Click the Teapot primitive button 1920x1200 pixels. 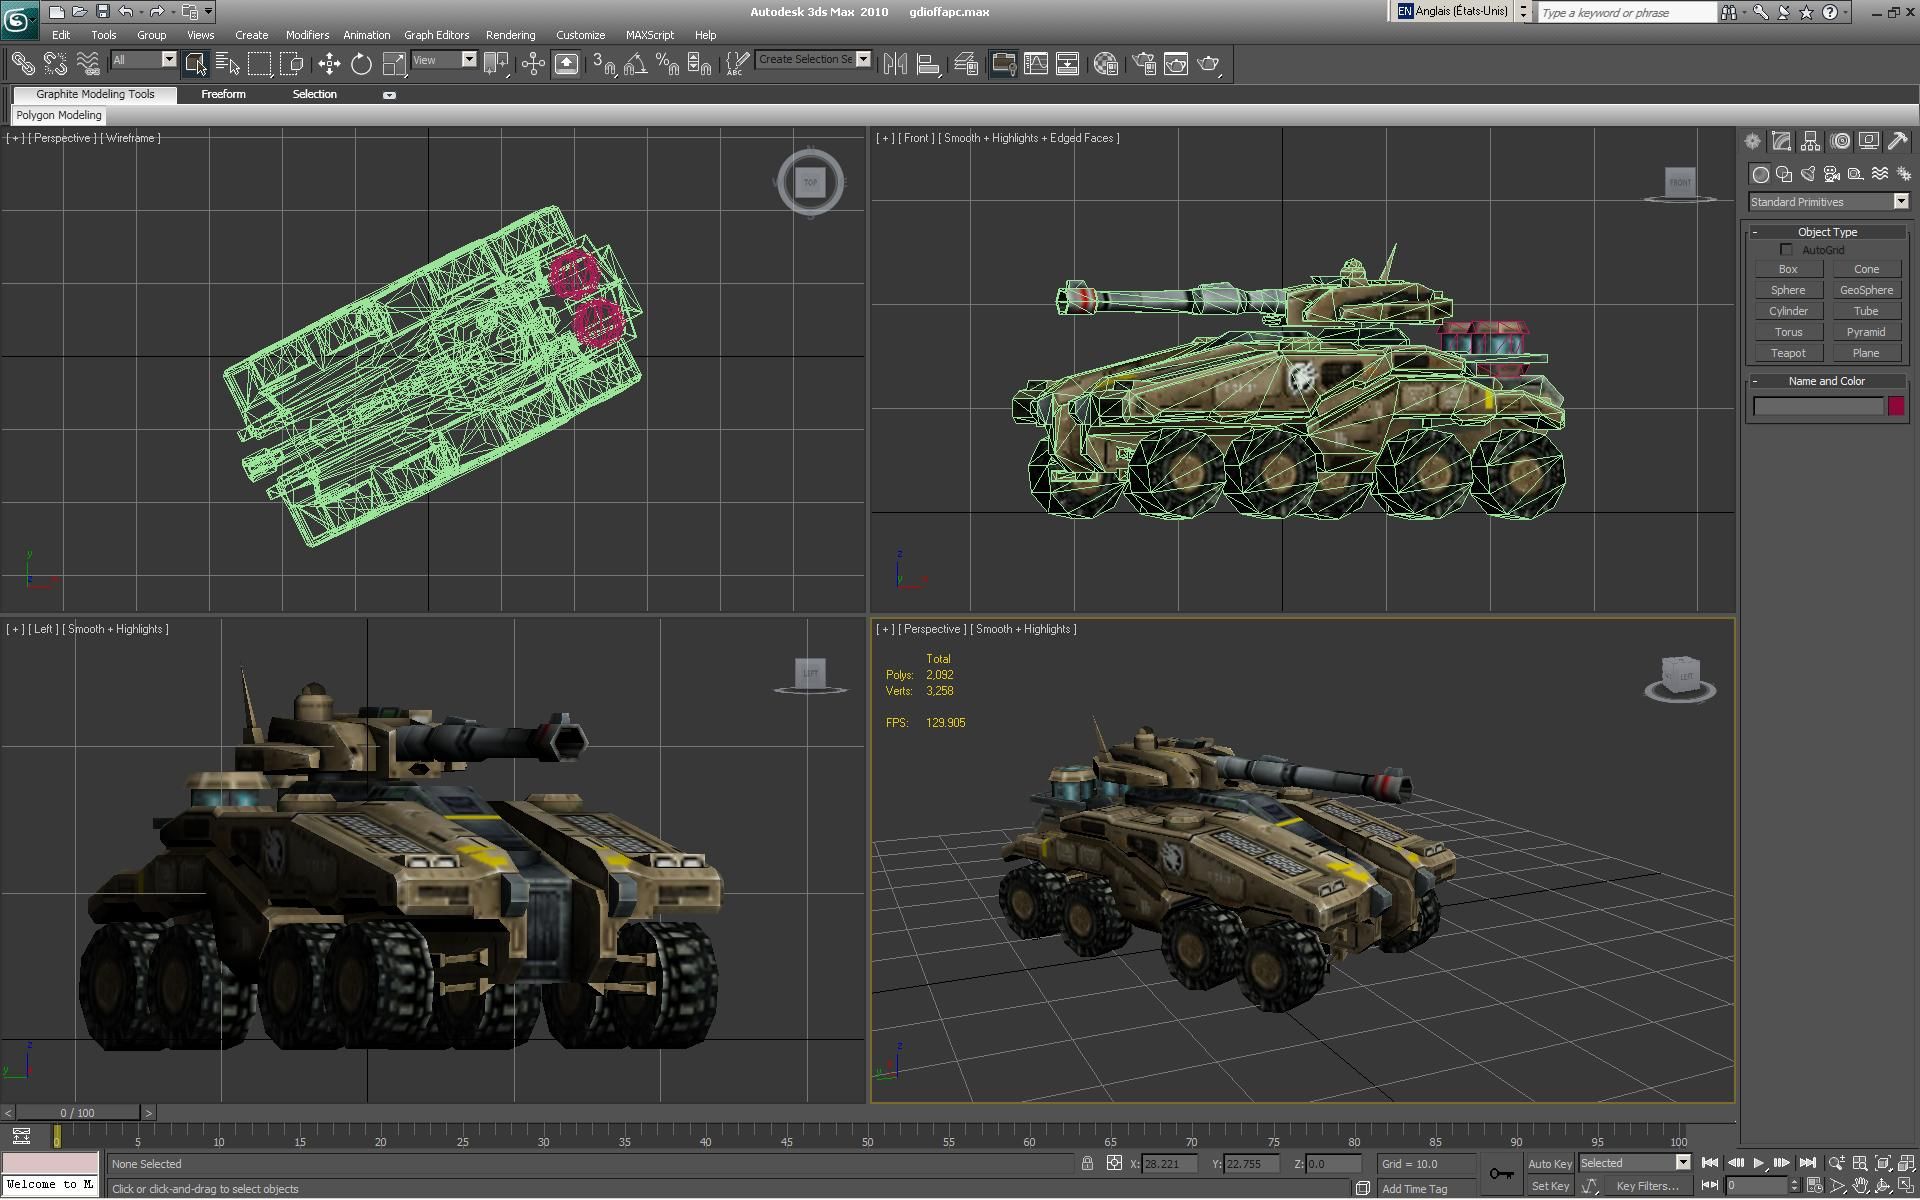[x=1788, y=353]
